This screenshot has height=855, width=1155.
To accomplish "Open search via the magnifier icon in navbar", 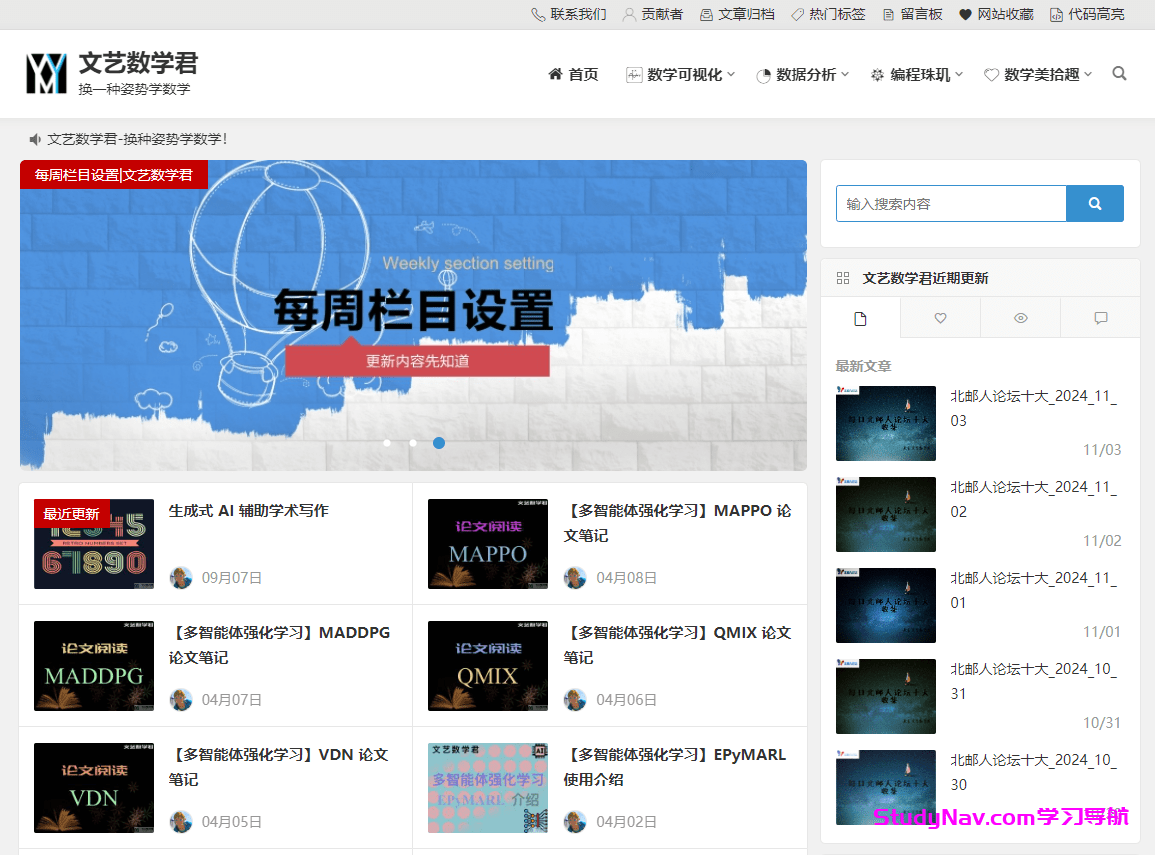I will [1119, 73].
